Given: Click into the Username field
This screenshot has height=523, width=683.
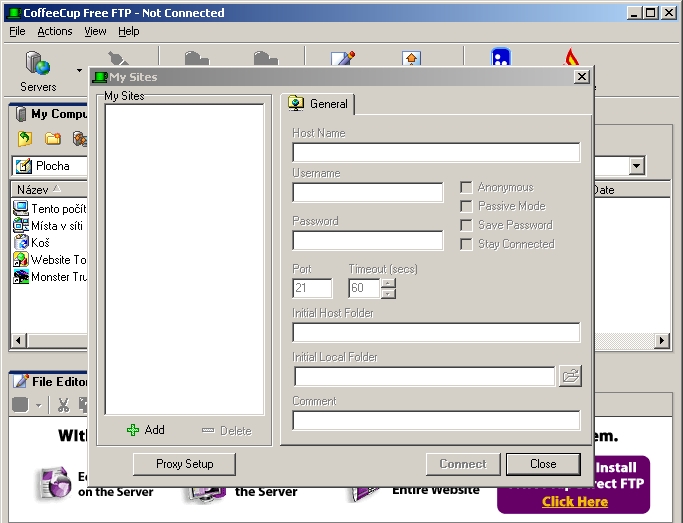Looking at the screenshot, I should (368, 192).
